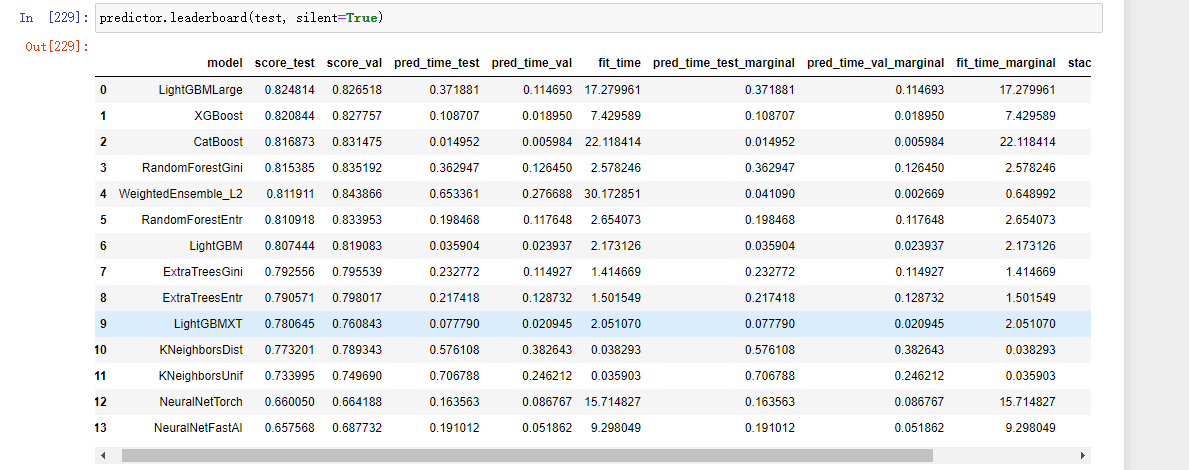Image resolution: width=1189 pixels, height=470 pixels.
Task: Click pred_time_val_marginal value 0.002669
Action: (920, 194)
